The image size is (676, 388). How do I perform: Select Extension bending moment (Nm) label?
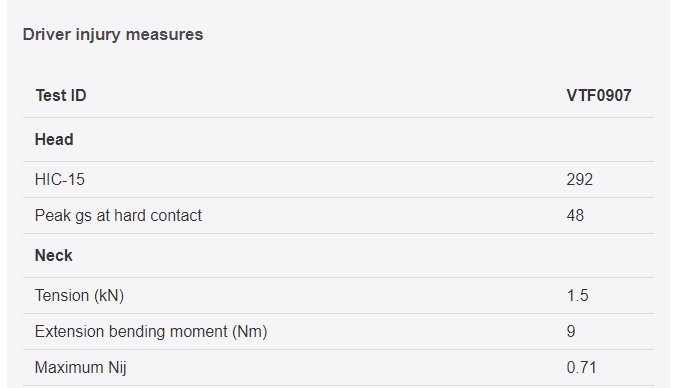(x=151, y=332)
